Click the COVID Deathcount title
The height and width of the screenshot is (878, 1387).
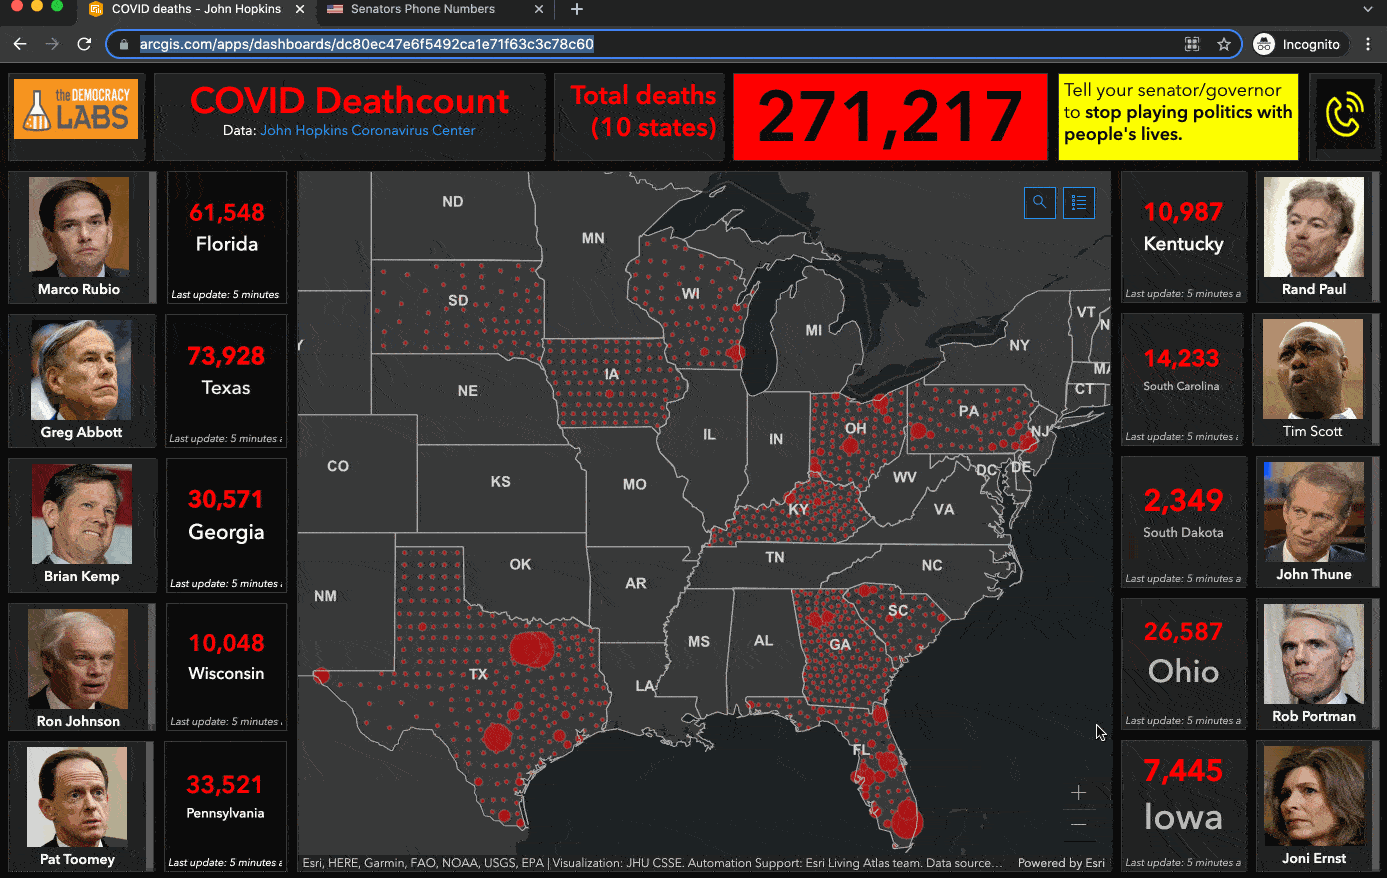(349, 101)
